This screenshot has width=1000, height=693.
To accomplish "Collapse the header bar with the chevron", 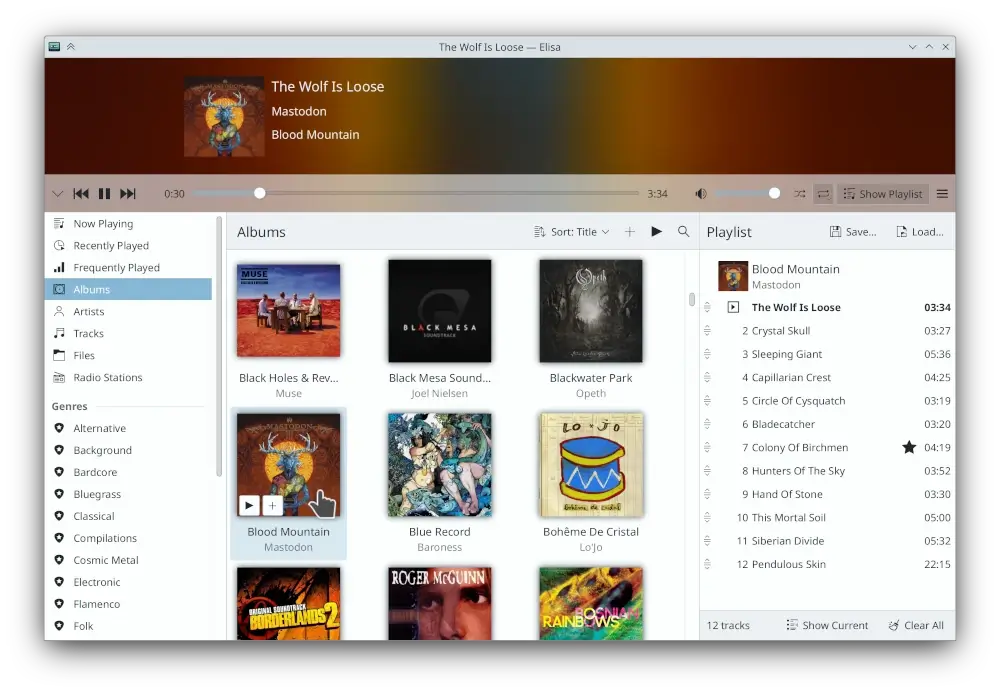I will coord(57,194).
